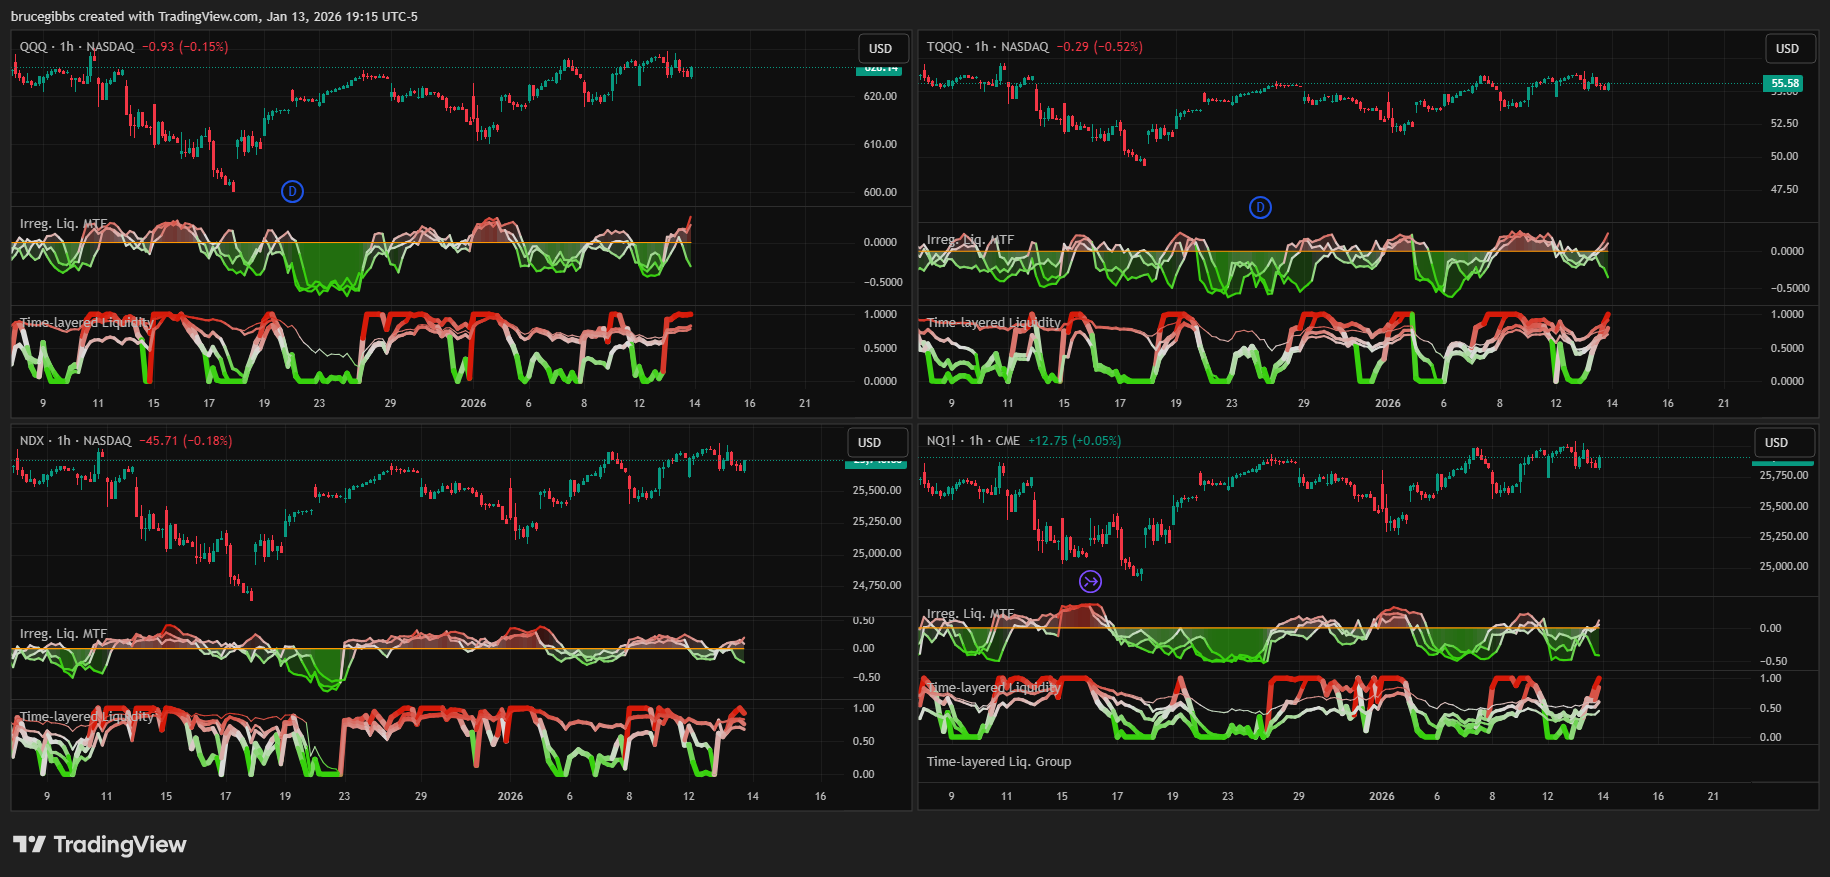The height and width of the screenshot is (877, 1830).
Task: Click the dividend D marker on TQQQ chart
Action: pos(1260,207)
